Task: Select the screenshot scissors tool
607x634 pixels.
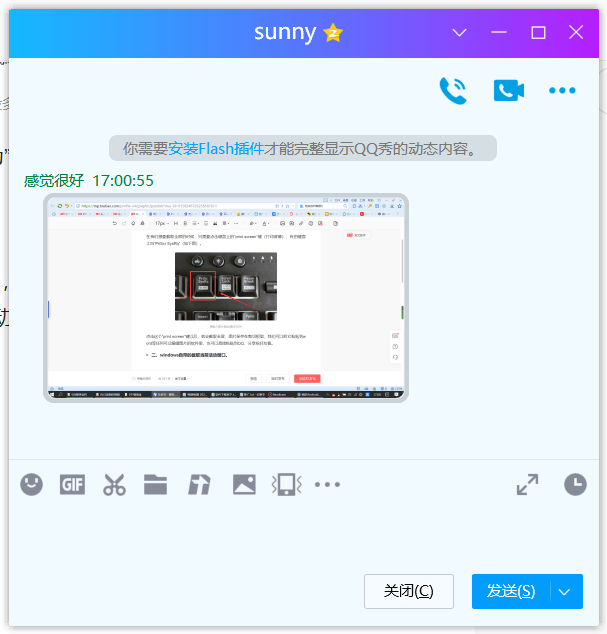Action: 114,485
